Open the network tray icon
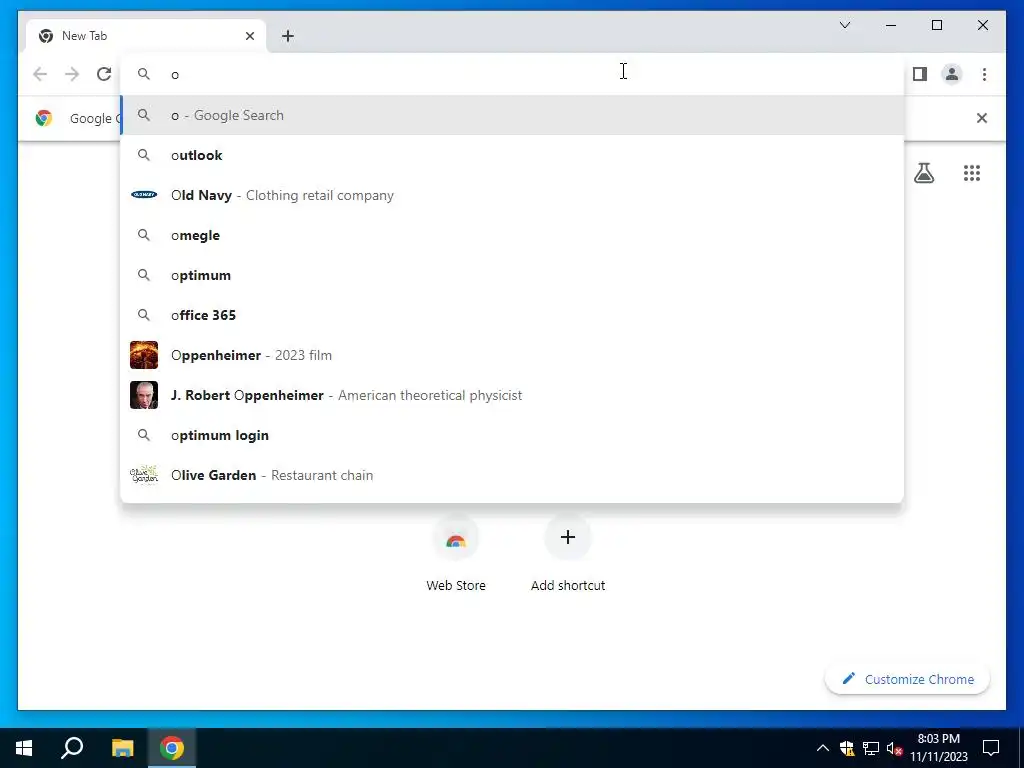 tap(871, 748)
